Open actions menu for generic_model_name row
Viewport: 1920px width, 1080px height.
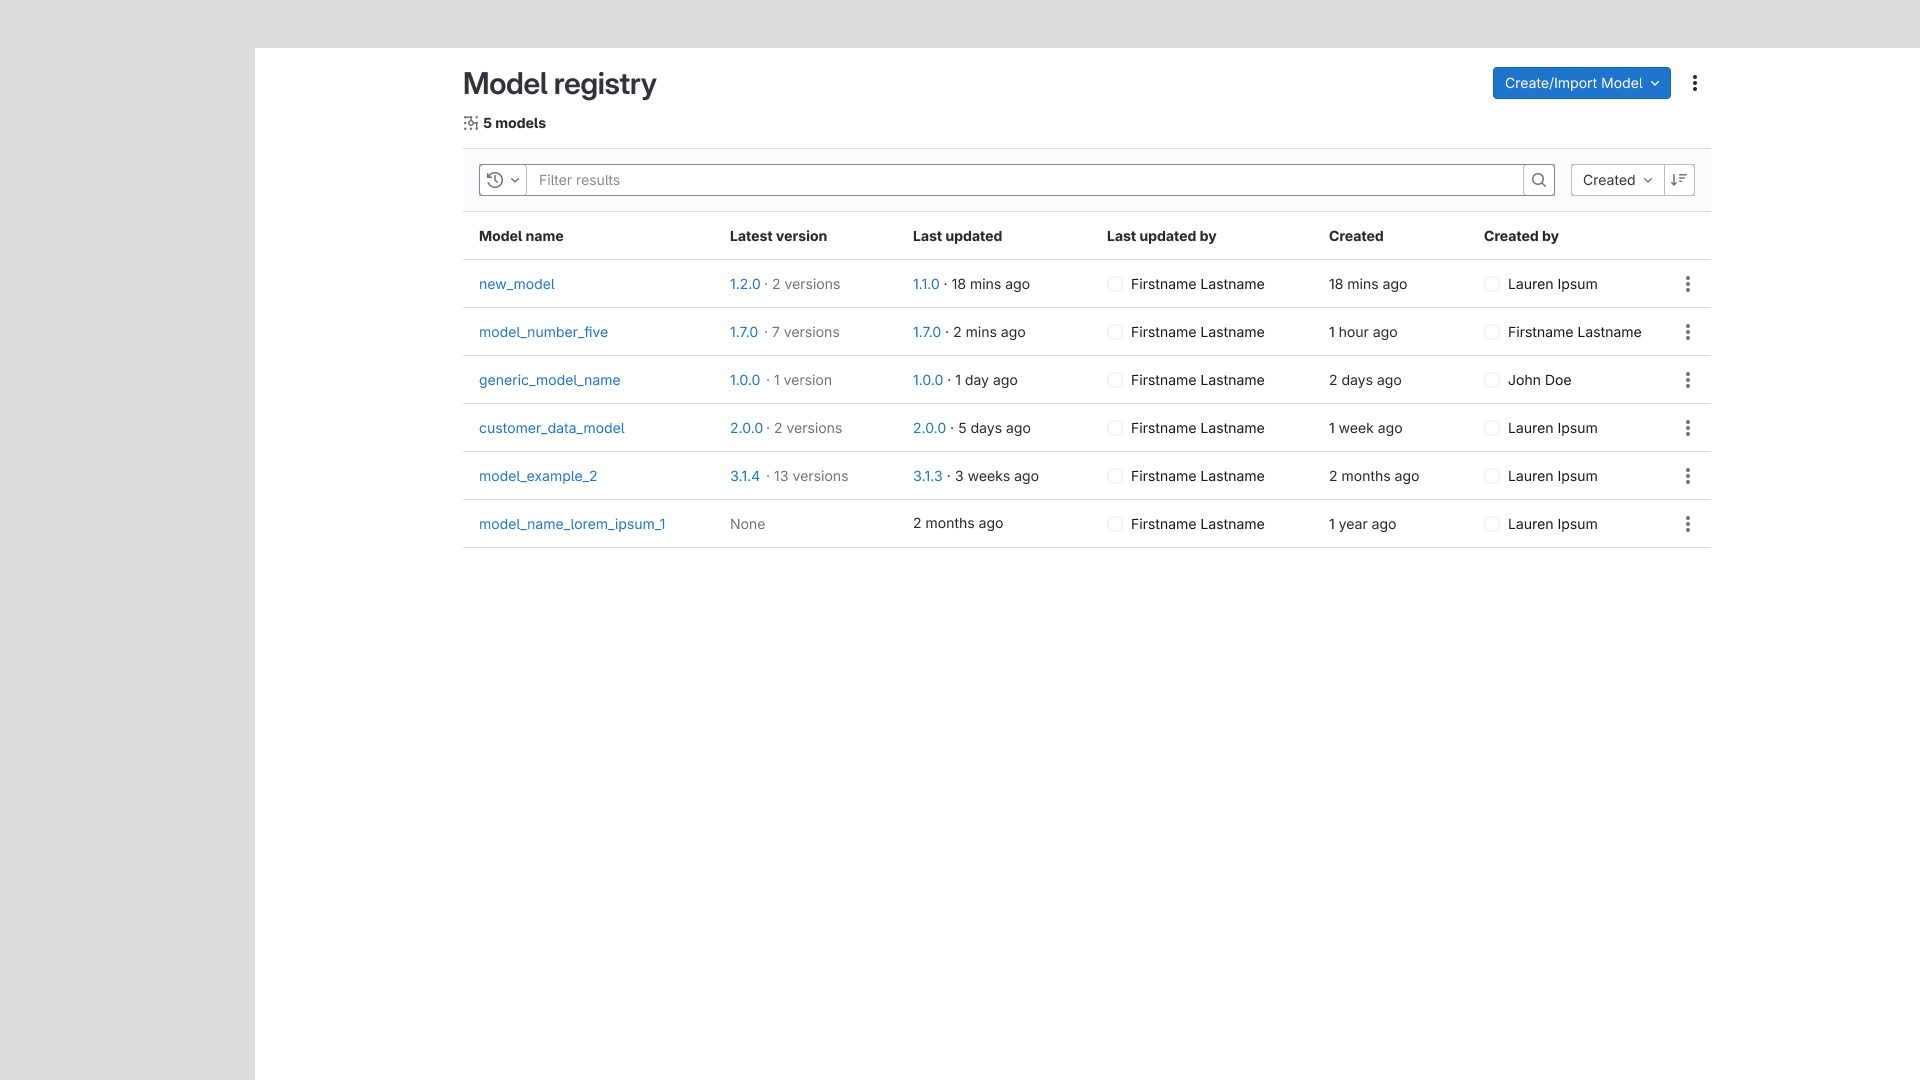1687,380
